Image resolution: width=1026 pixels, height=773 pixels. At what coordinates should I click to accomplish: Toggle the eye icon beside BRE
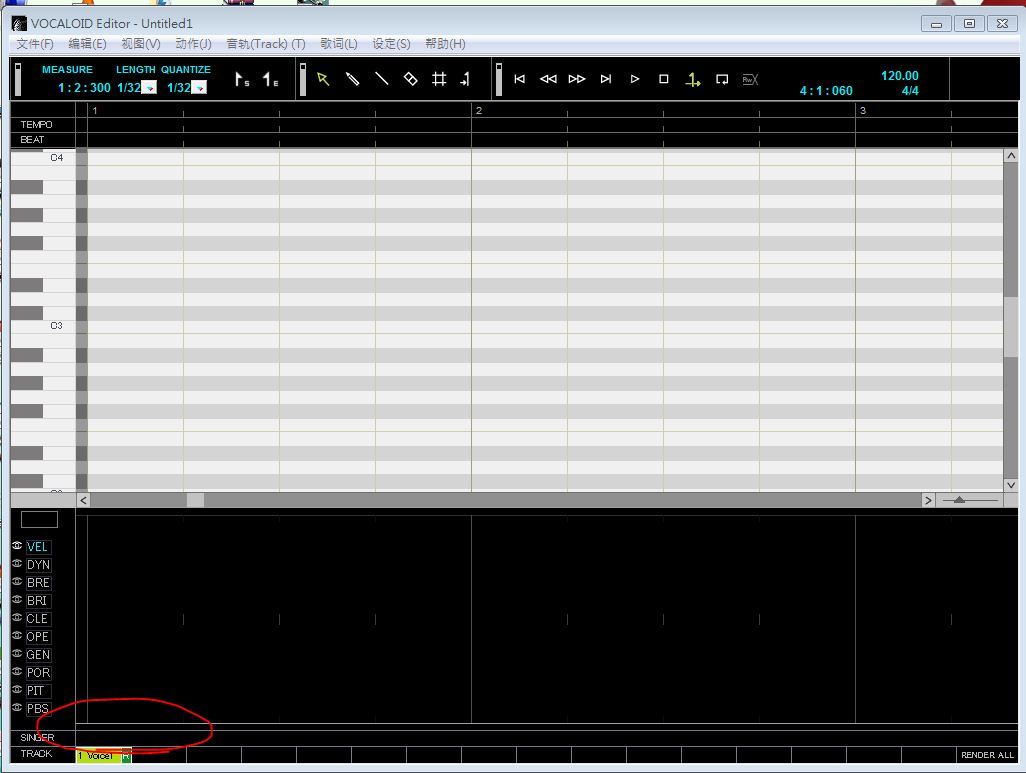click(17, 582)
